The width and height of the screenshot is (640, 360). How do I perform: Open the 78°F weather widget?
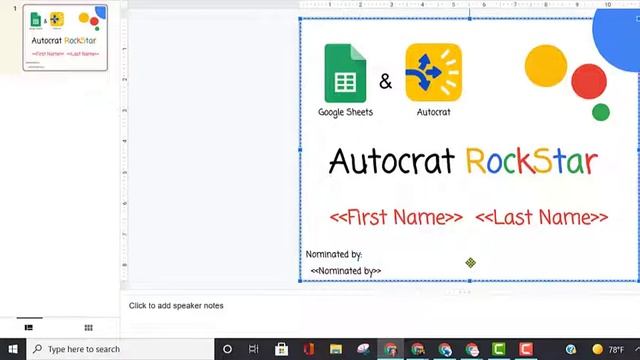pyautogui.click(x=608, y=349)
